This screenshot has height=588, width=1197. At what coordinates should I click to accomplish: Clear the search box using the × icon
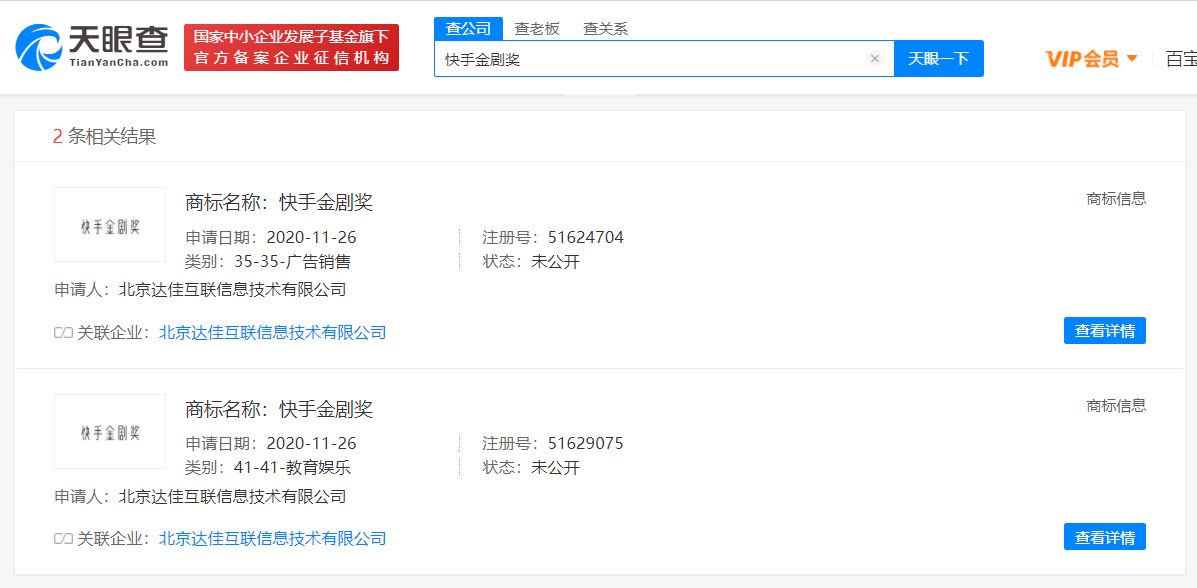tap(874, 58)
